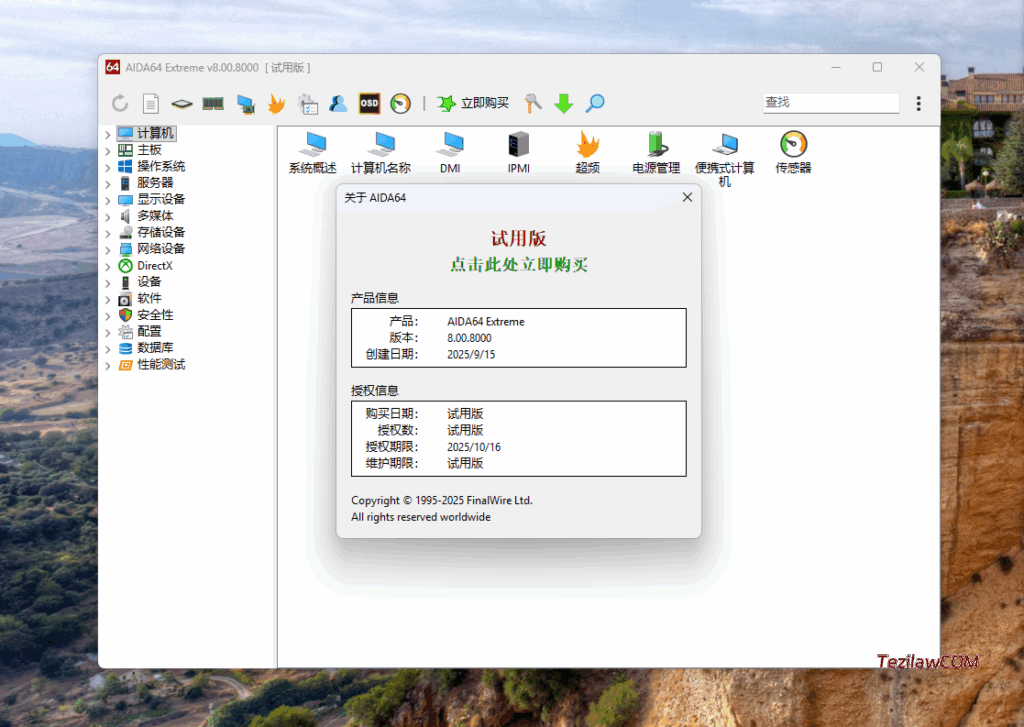Expand the 服务器 tree node arrow
Image resolution: width=1024 pixels, height=727 pixels.
click(108, 184)
